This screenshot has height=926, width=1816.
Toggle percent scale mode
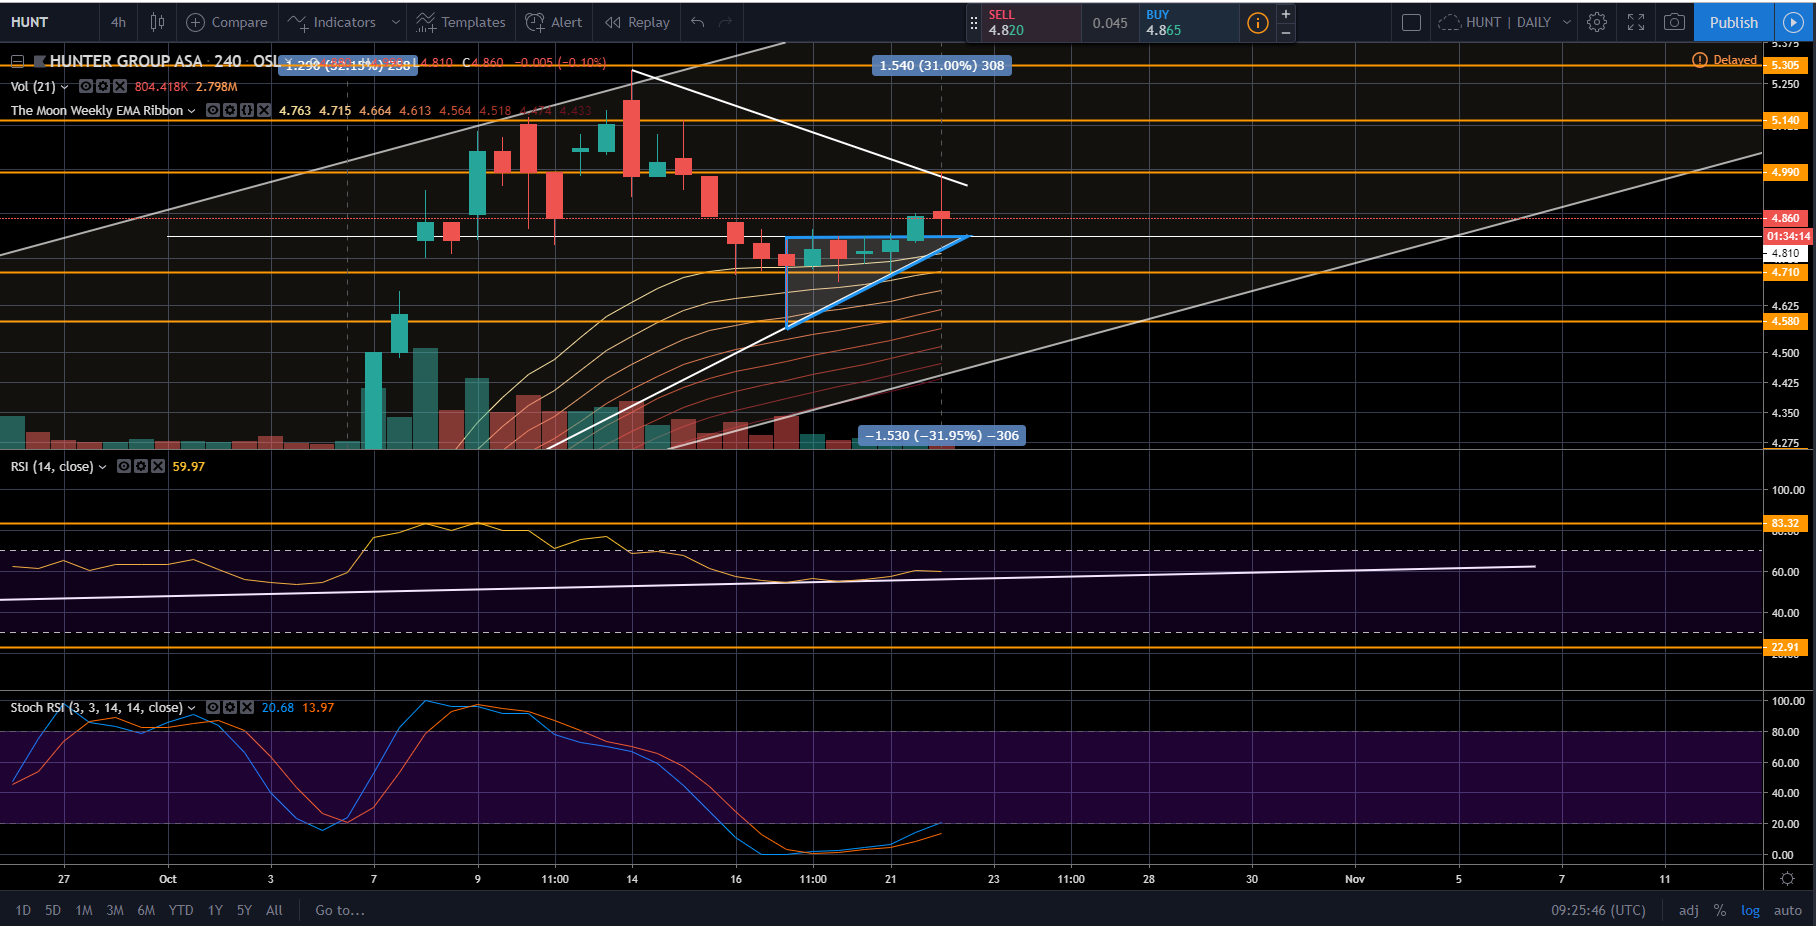click(1720, 910)
